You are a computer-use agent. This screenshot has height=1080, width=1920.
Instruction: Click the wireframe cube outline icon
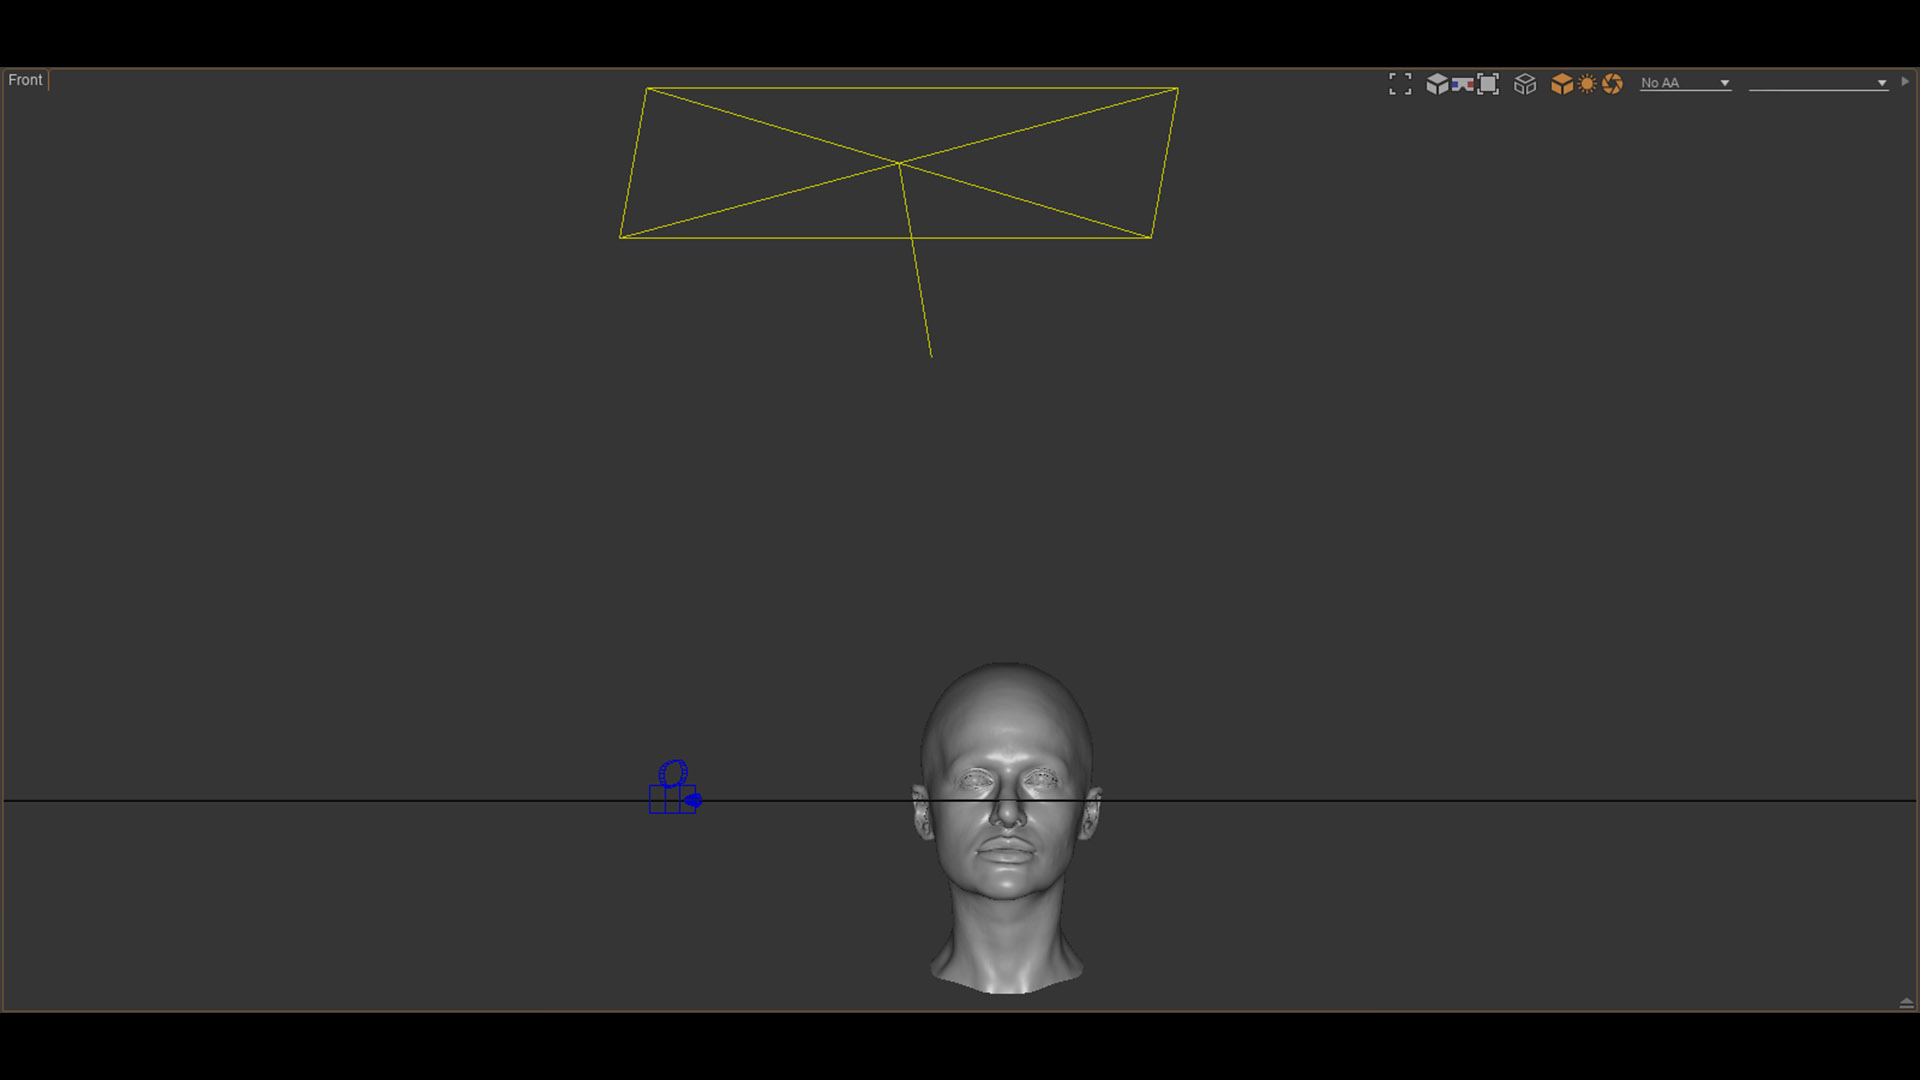pyautogui.click(x=1525, y=84)
